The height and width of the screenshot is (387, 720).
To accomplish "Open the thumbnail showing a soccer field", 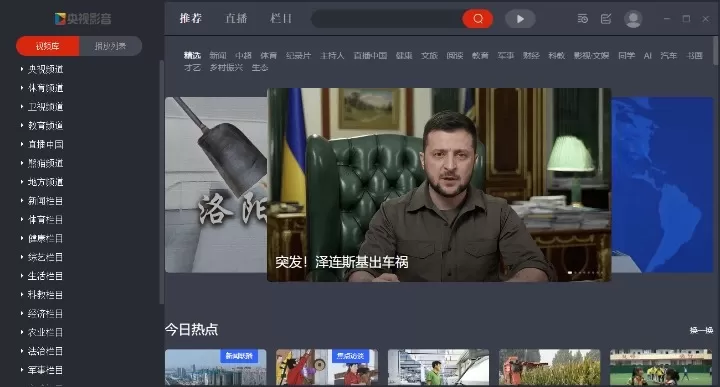I will coord(661,367).
